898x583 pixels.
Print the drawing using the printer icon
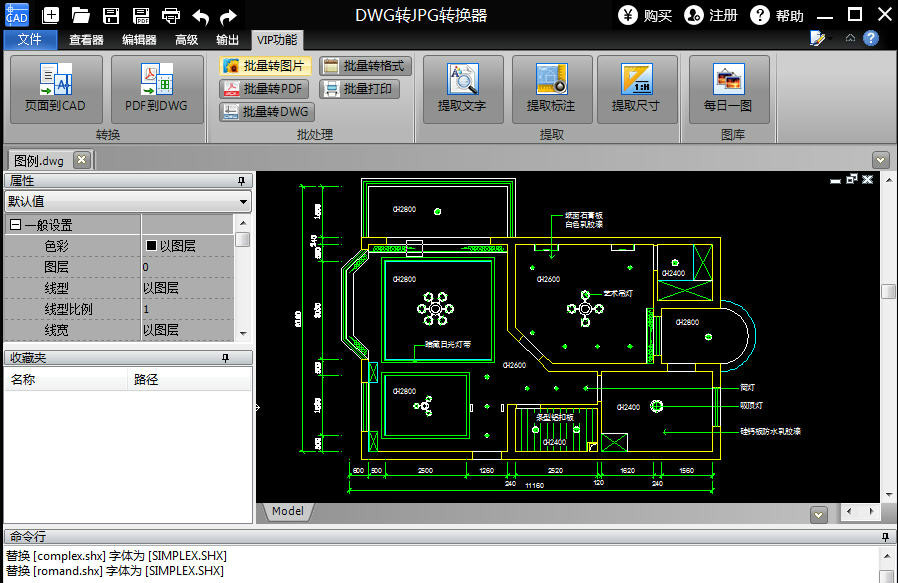171,16
